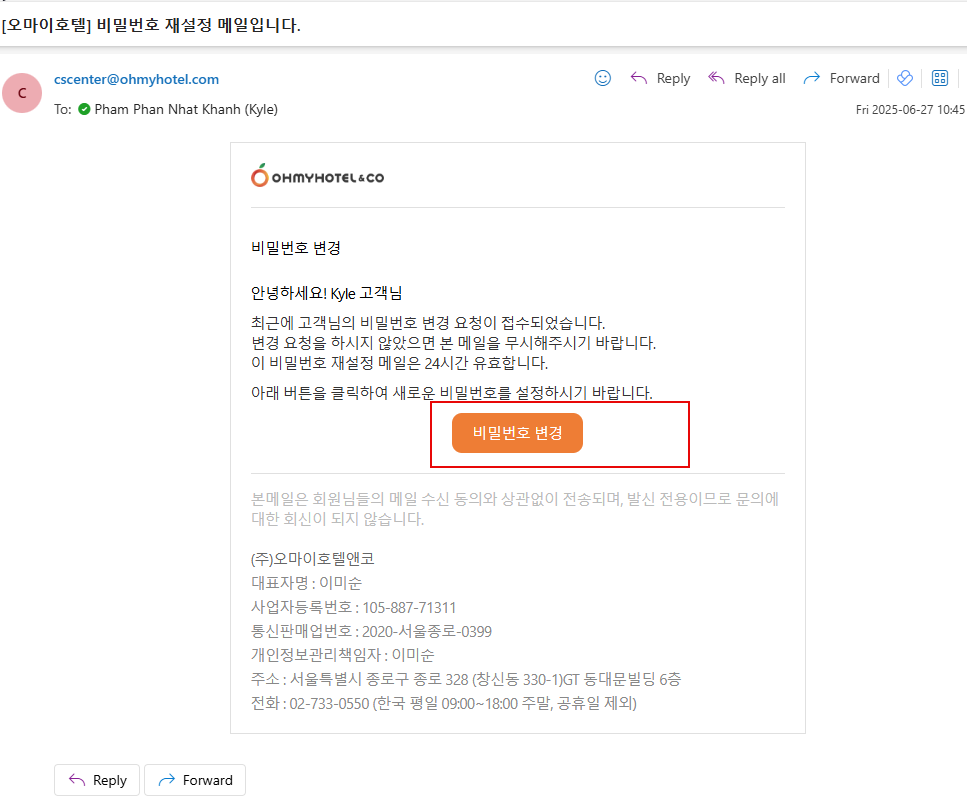
Task: Reply using the top toolbar button
Action: click(x=660, y=78)
